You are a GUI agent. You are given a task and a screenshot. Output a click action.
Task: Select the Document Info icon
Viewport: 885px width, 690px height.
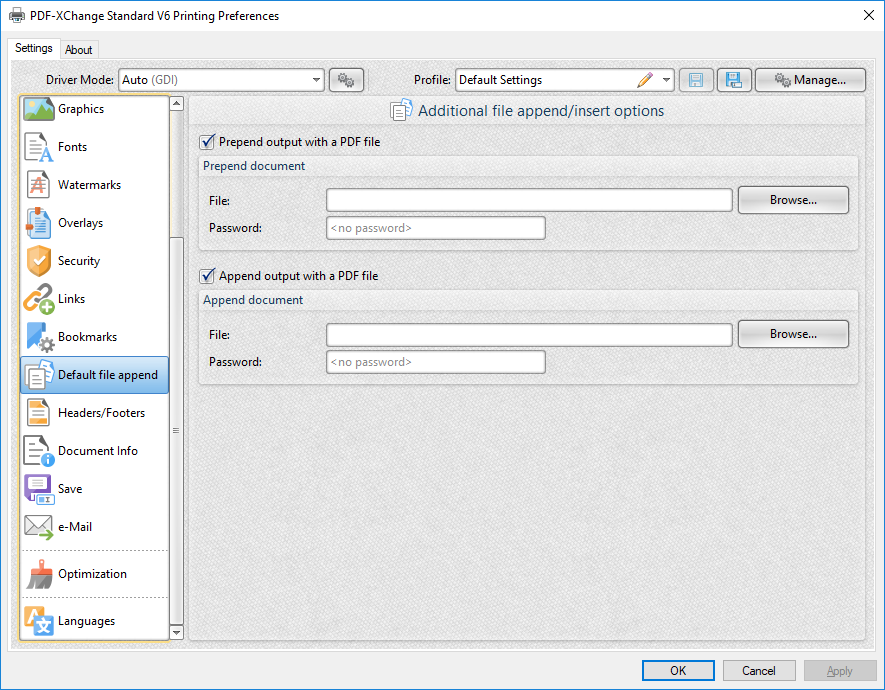[x=38, y=451]
